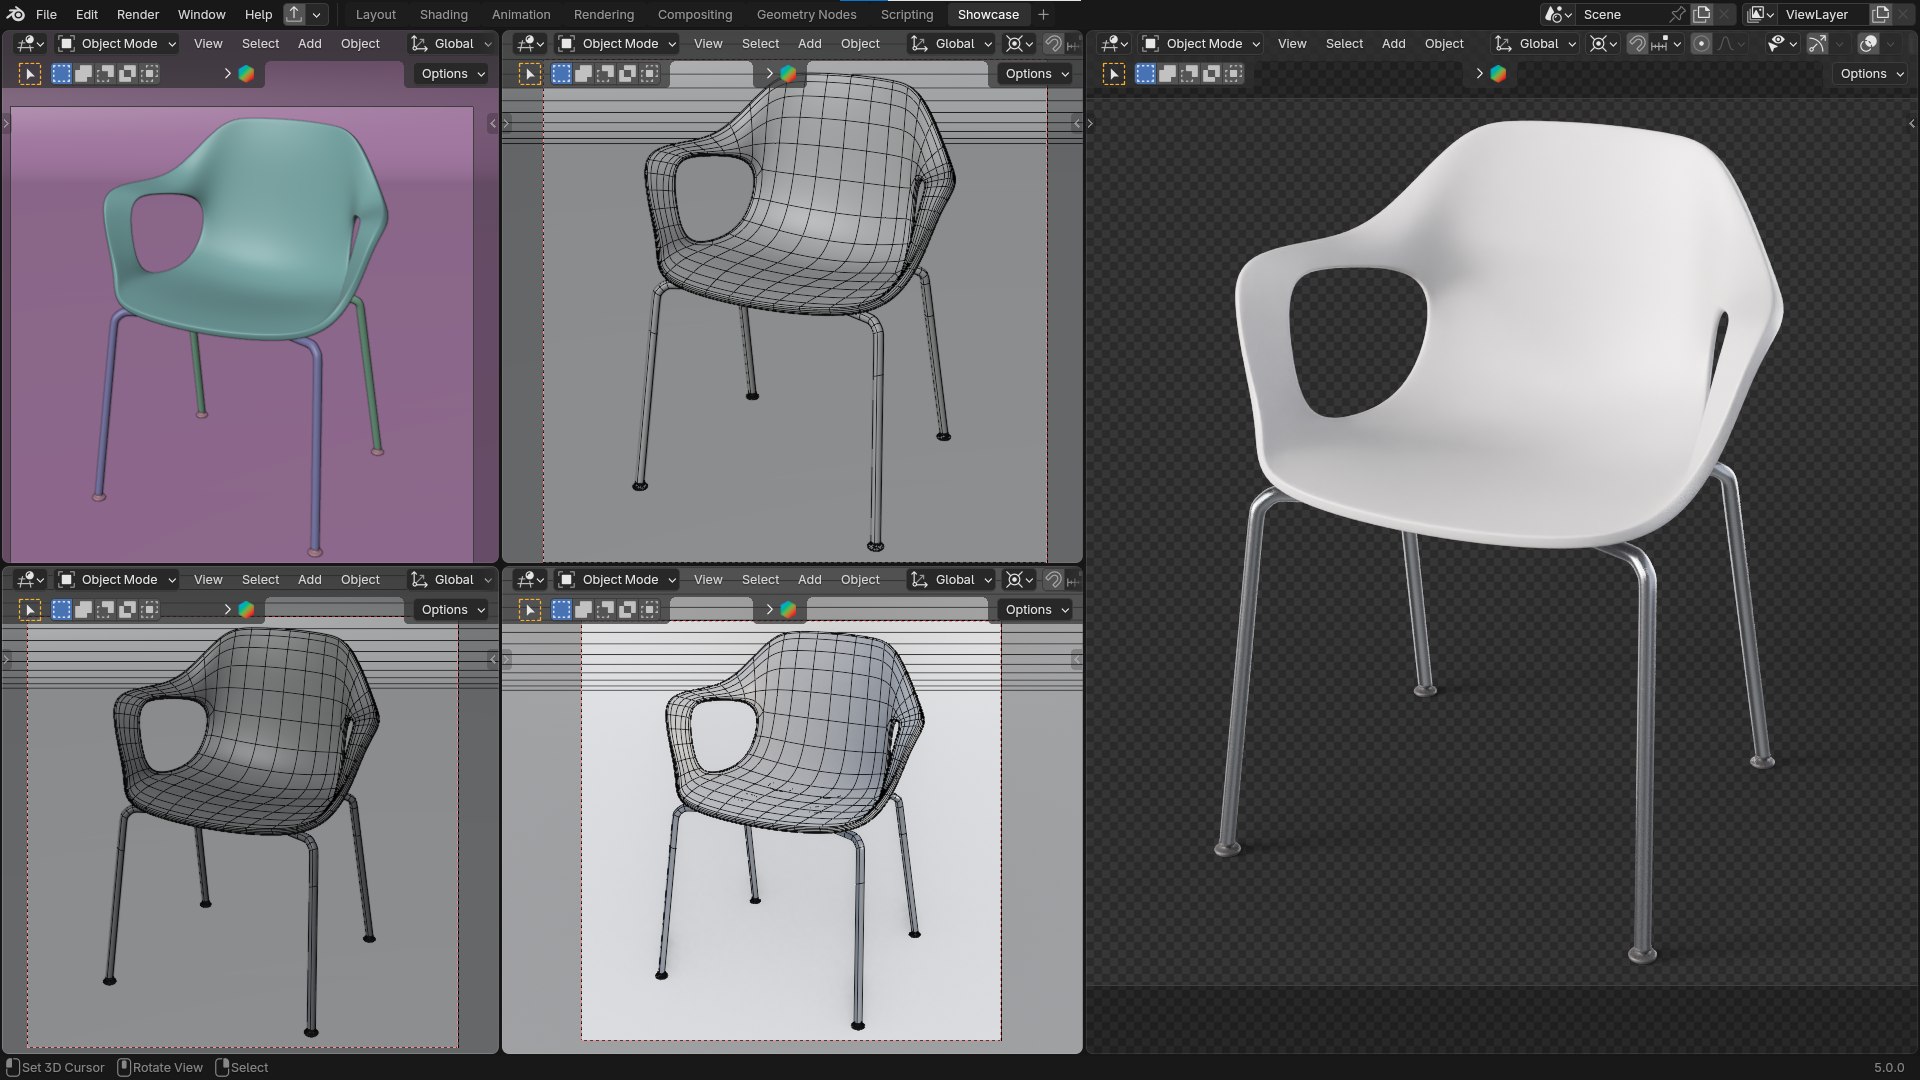Open the Add menu in the top-left viewport
The height and width of the screenshot is (1080, 1920).
coord(310,43)
